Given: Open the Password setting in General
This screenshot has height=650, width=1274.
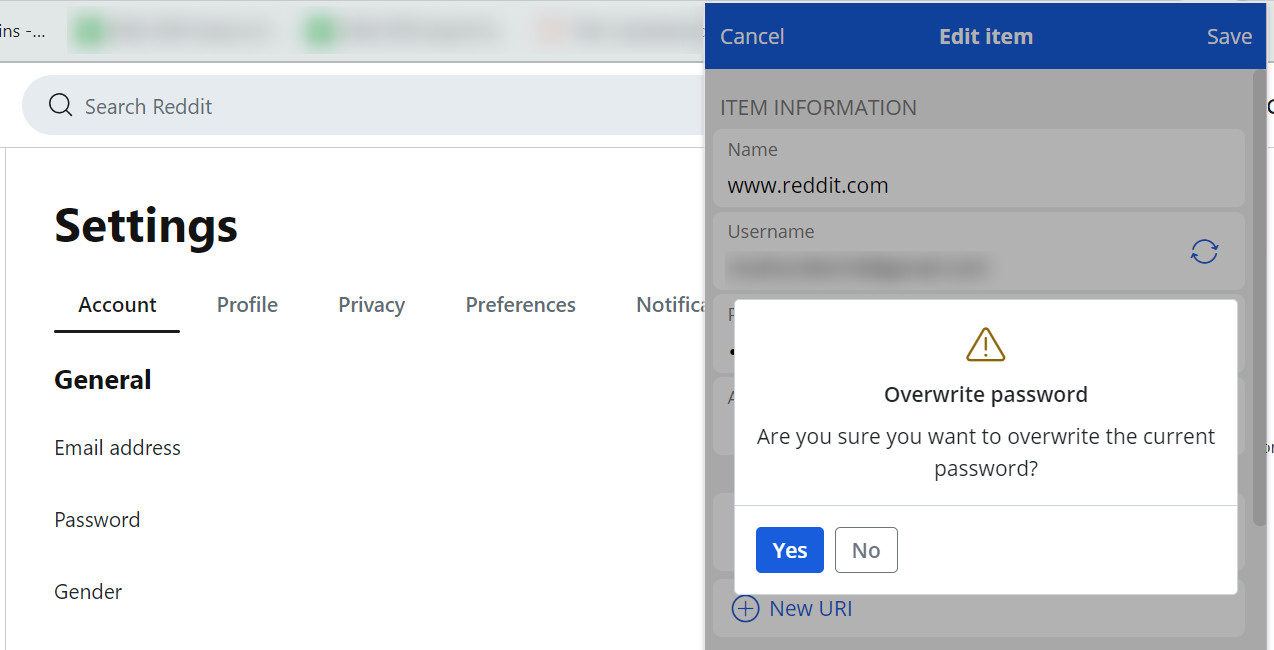Looking at the screenshot, I should [x=97, y=519].
